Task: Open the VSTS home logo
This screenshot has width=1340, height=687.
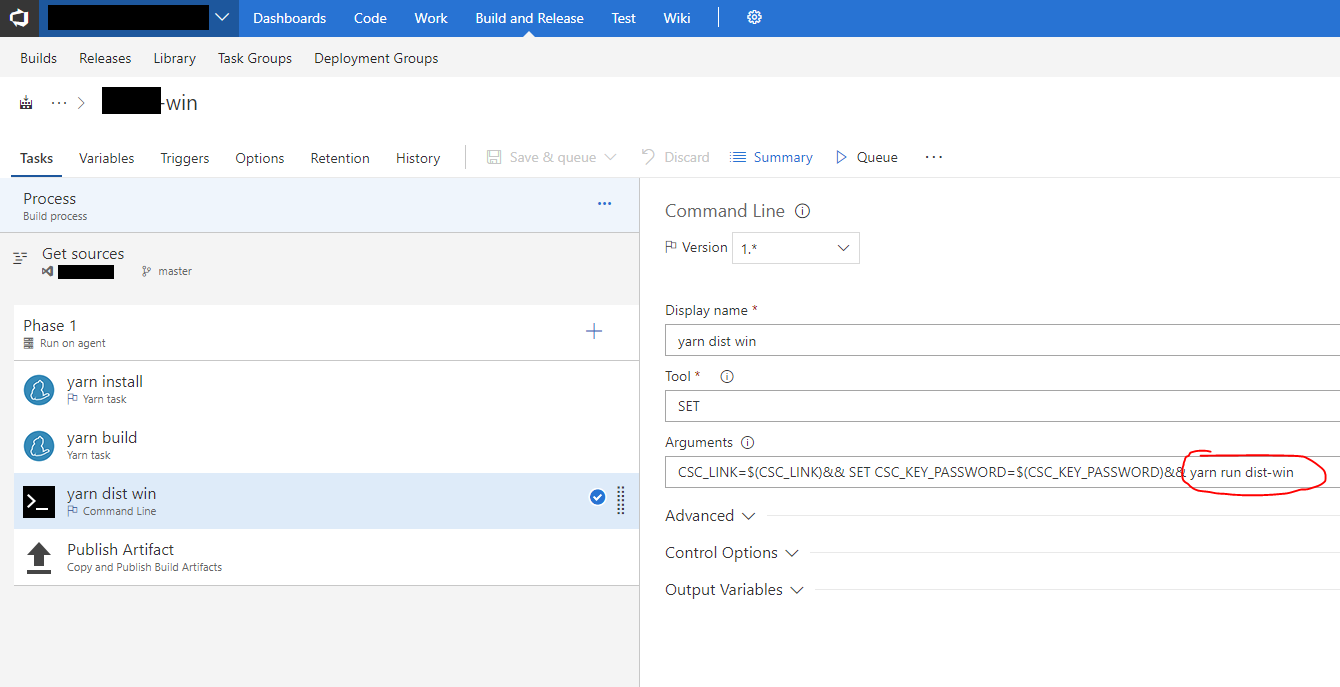Action: (18, 18)
